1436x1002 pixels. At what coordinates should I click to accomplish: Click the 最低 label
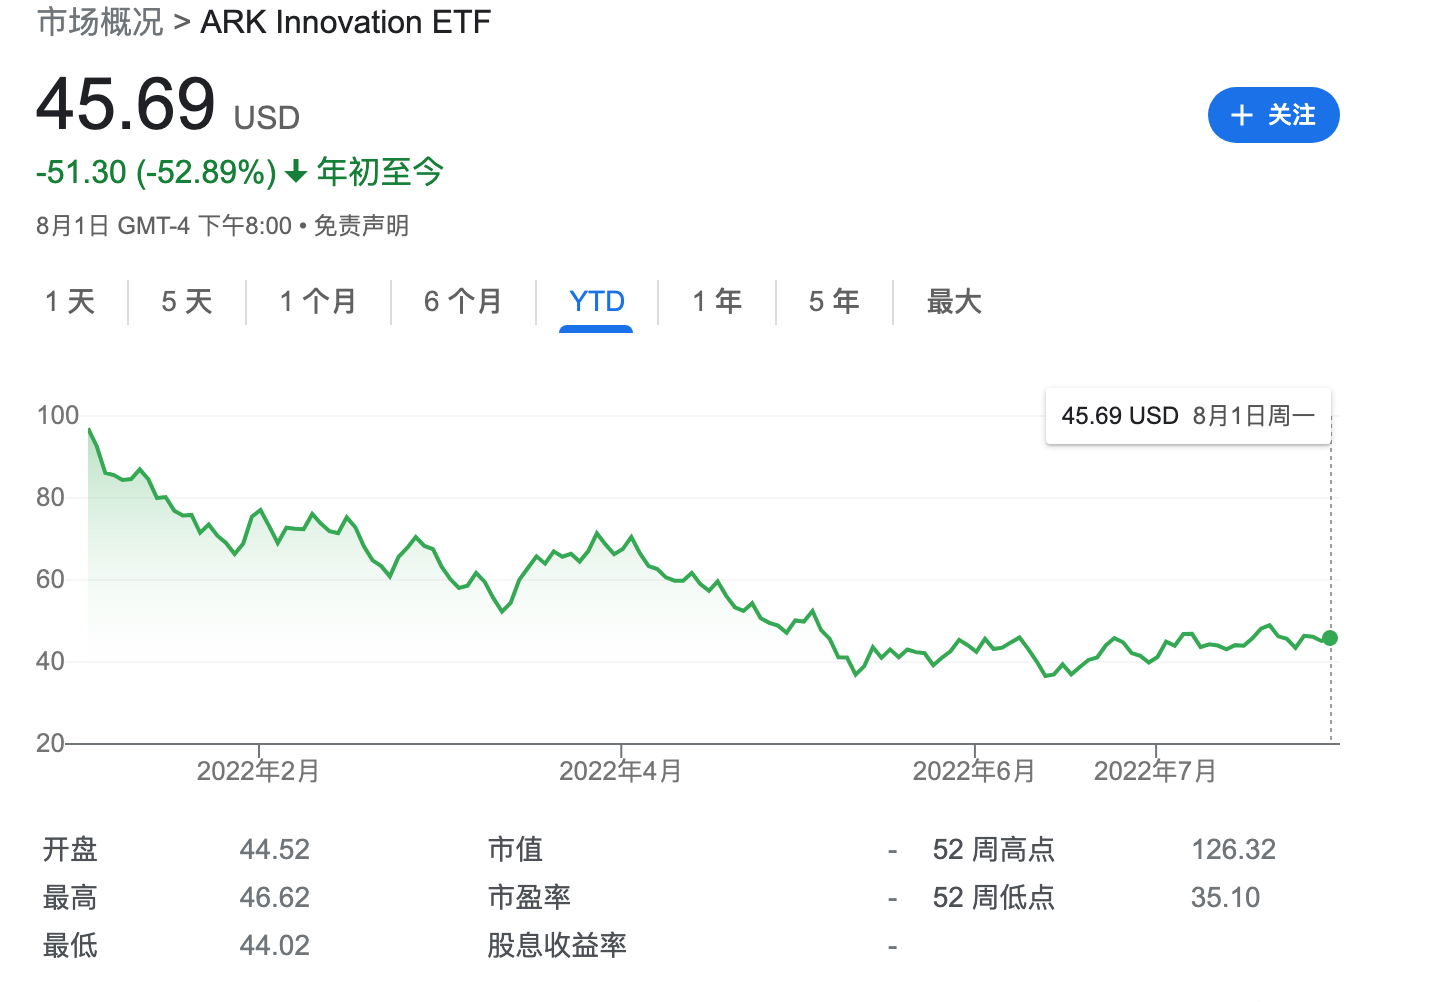(x=70, y=946)
